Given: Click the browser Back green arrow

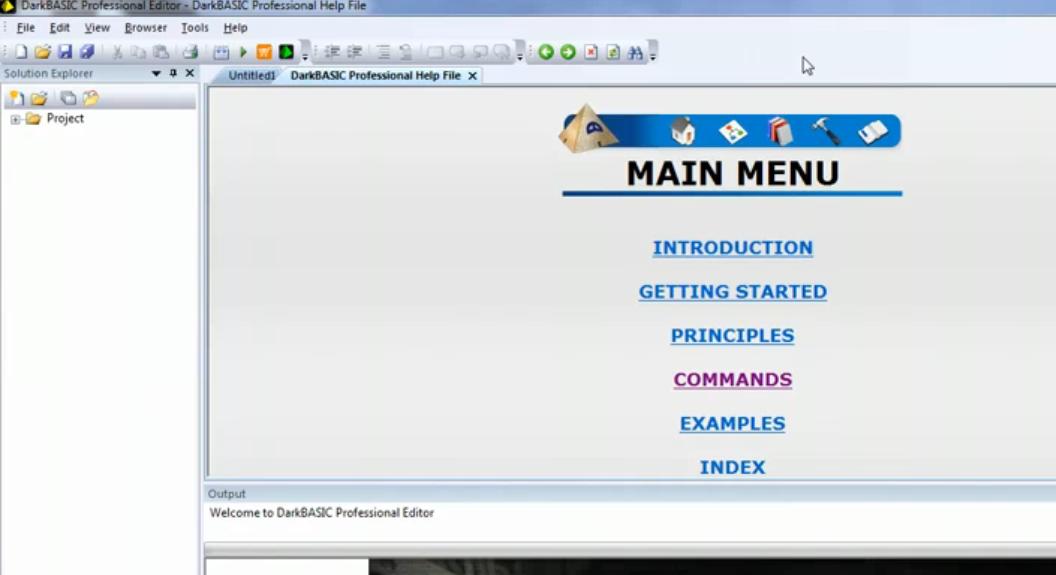Looking at the screenshot, I should [546, 52].
